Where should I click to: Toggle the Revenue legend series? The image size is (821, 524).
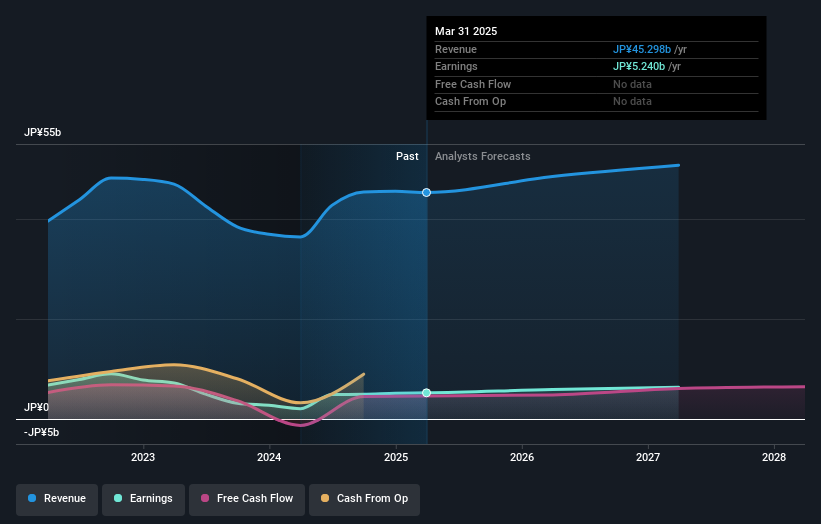(57, 499)
